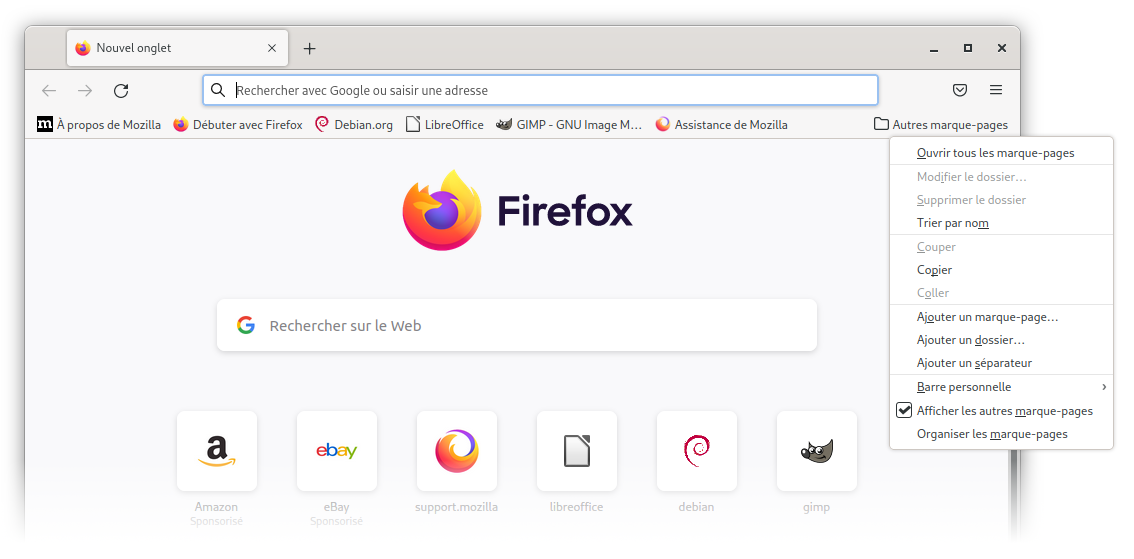The height and width of the screenshot is (559, 1134).
Task: Open the libreoffice shortcut tile
Action: [x=577, y=451]
